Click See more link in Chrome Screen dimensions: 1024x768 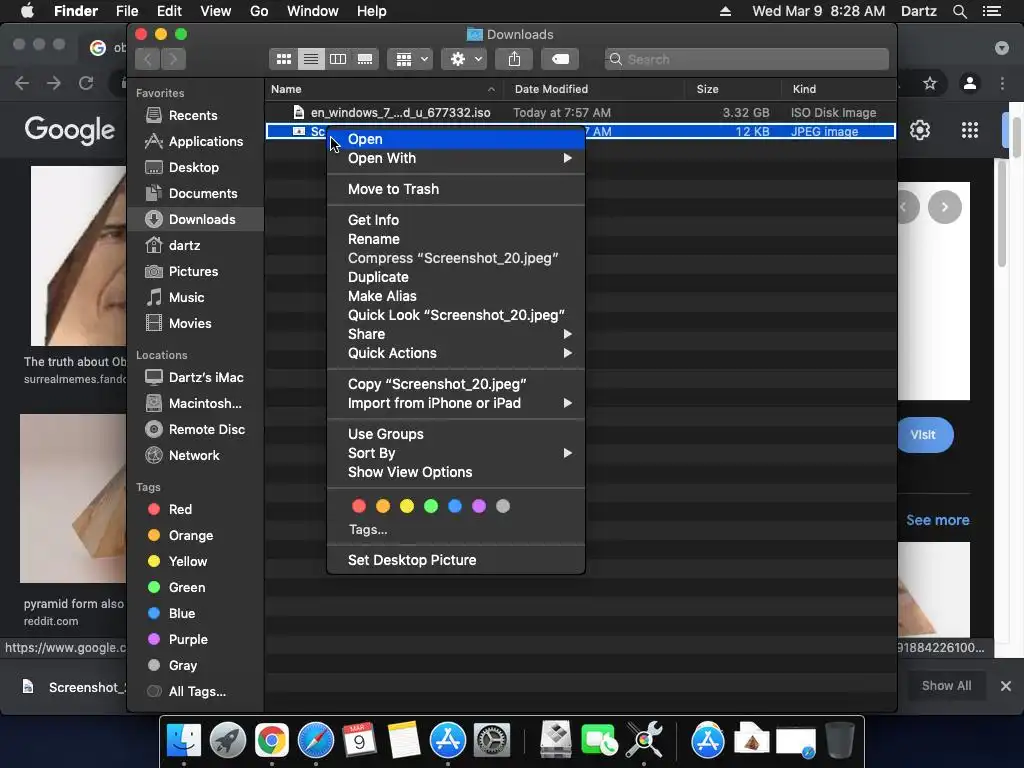coord(938,520)
